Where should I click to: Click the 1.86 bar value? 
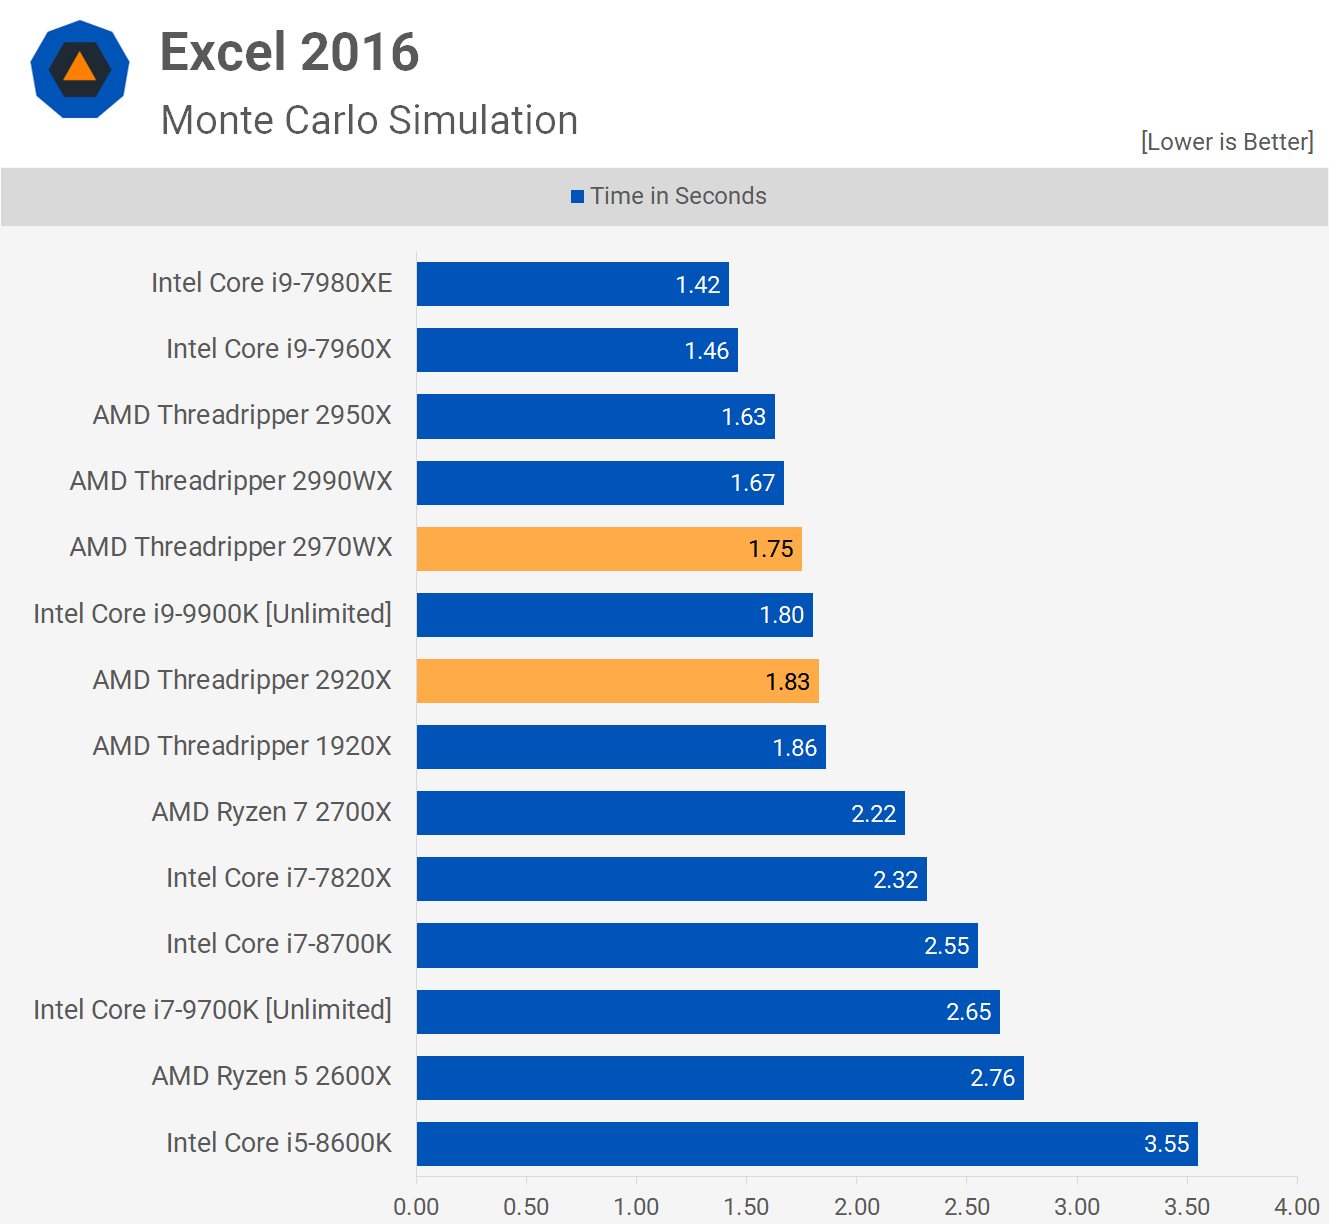795,748
